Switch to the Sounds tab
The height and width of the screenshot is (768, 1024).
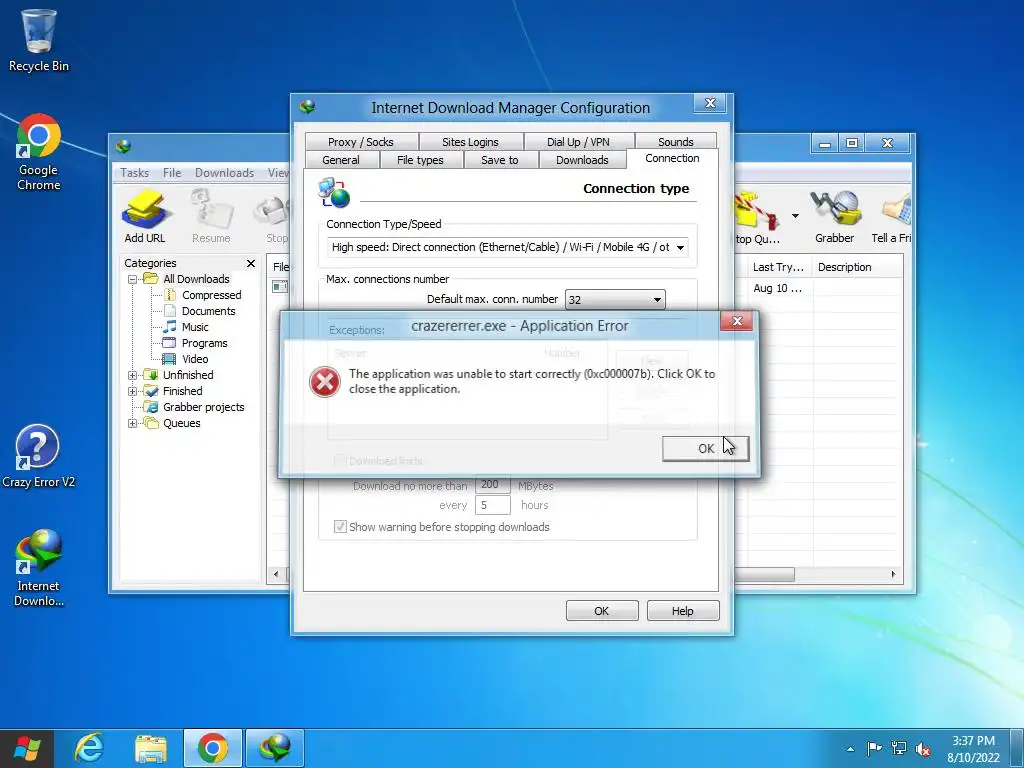click(675, 142)
